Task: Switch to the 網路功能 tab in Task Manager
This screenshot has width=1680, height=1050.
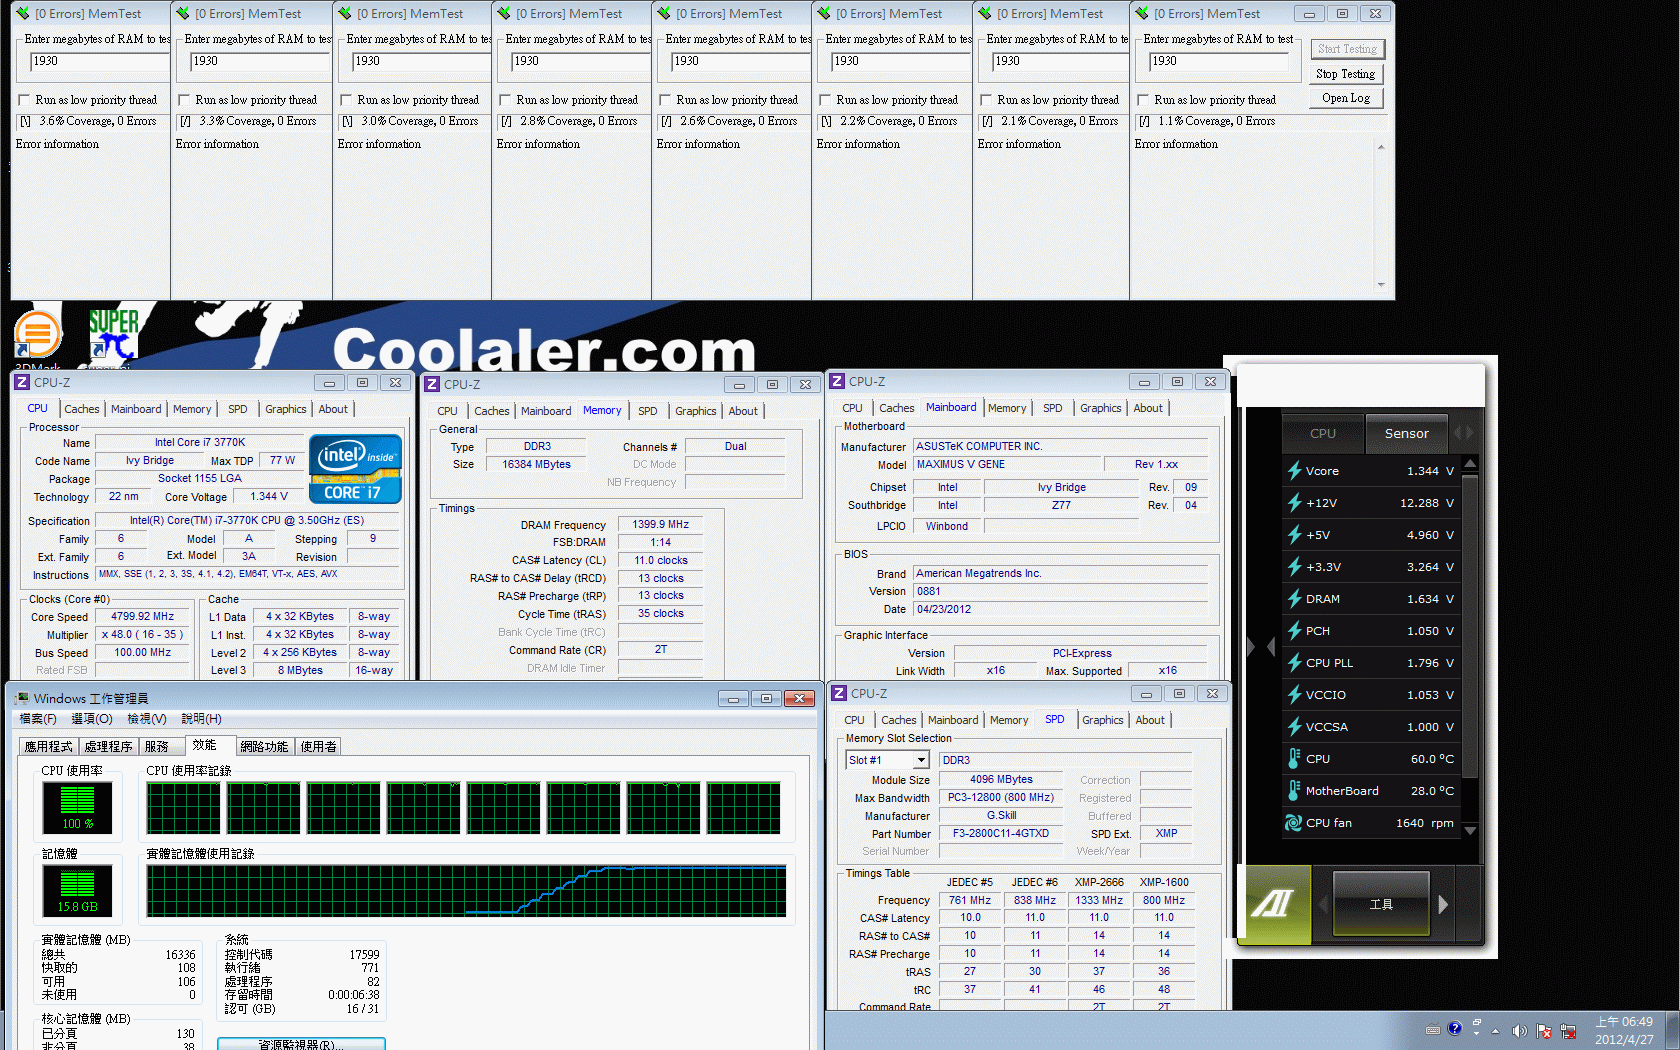Action: point(265,747)
